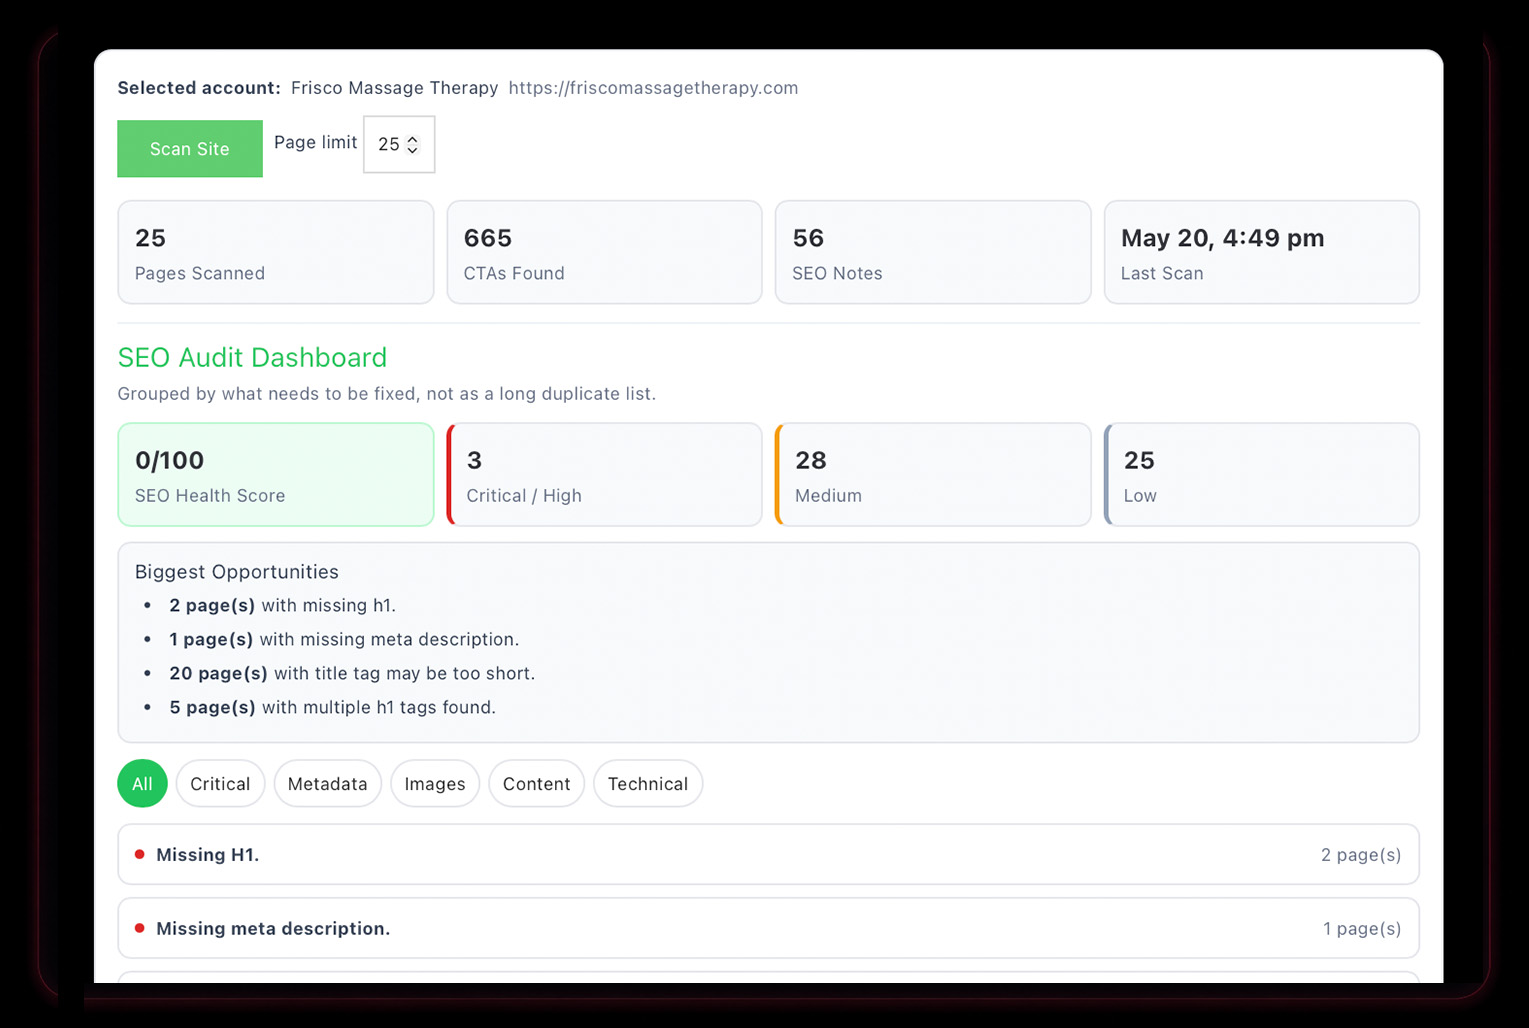Screen dimensions: 1529x1028
Task: Open the SEO Health Score card
Action: pyautogui.click(x=276, y=474)
